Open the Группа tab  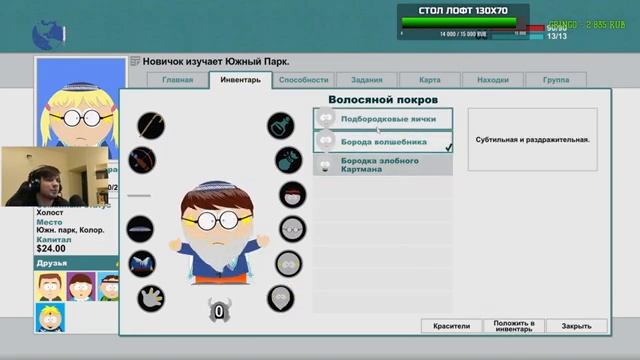pyautogui.click(x=556, y=80)
